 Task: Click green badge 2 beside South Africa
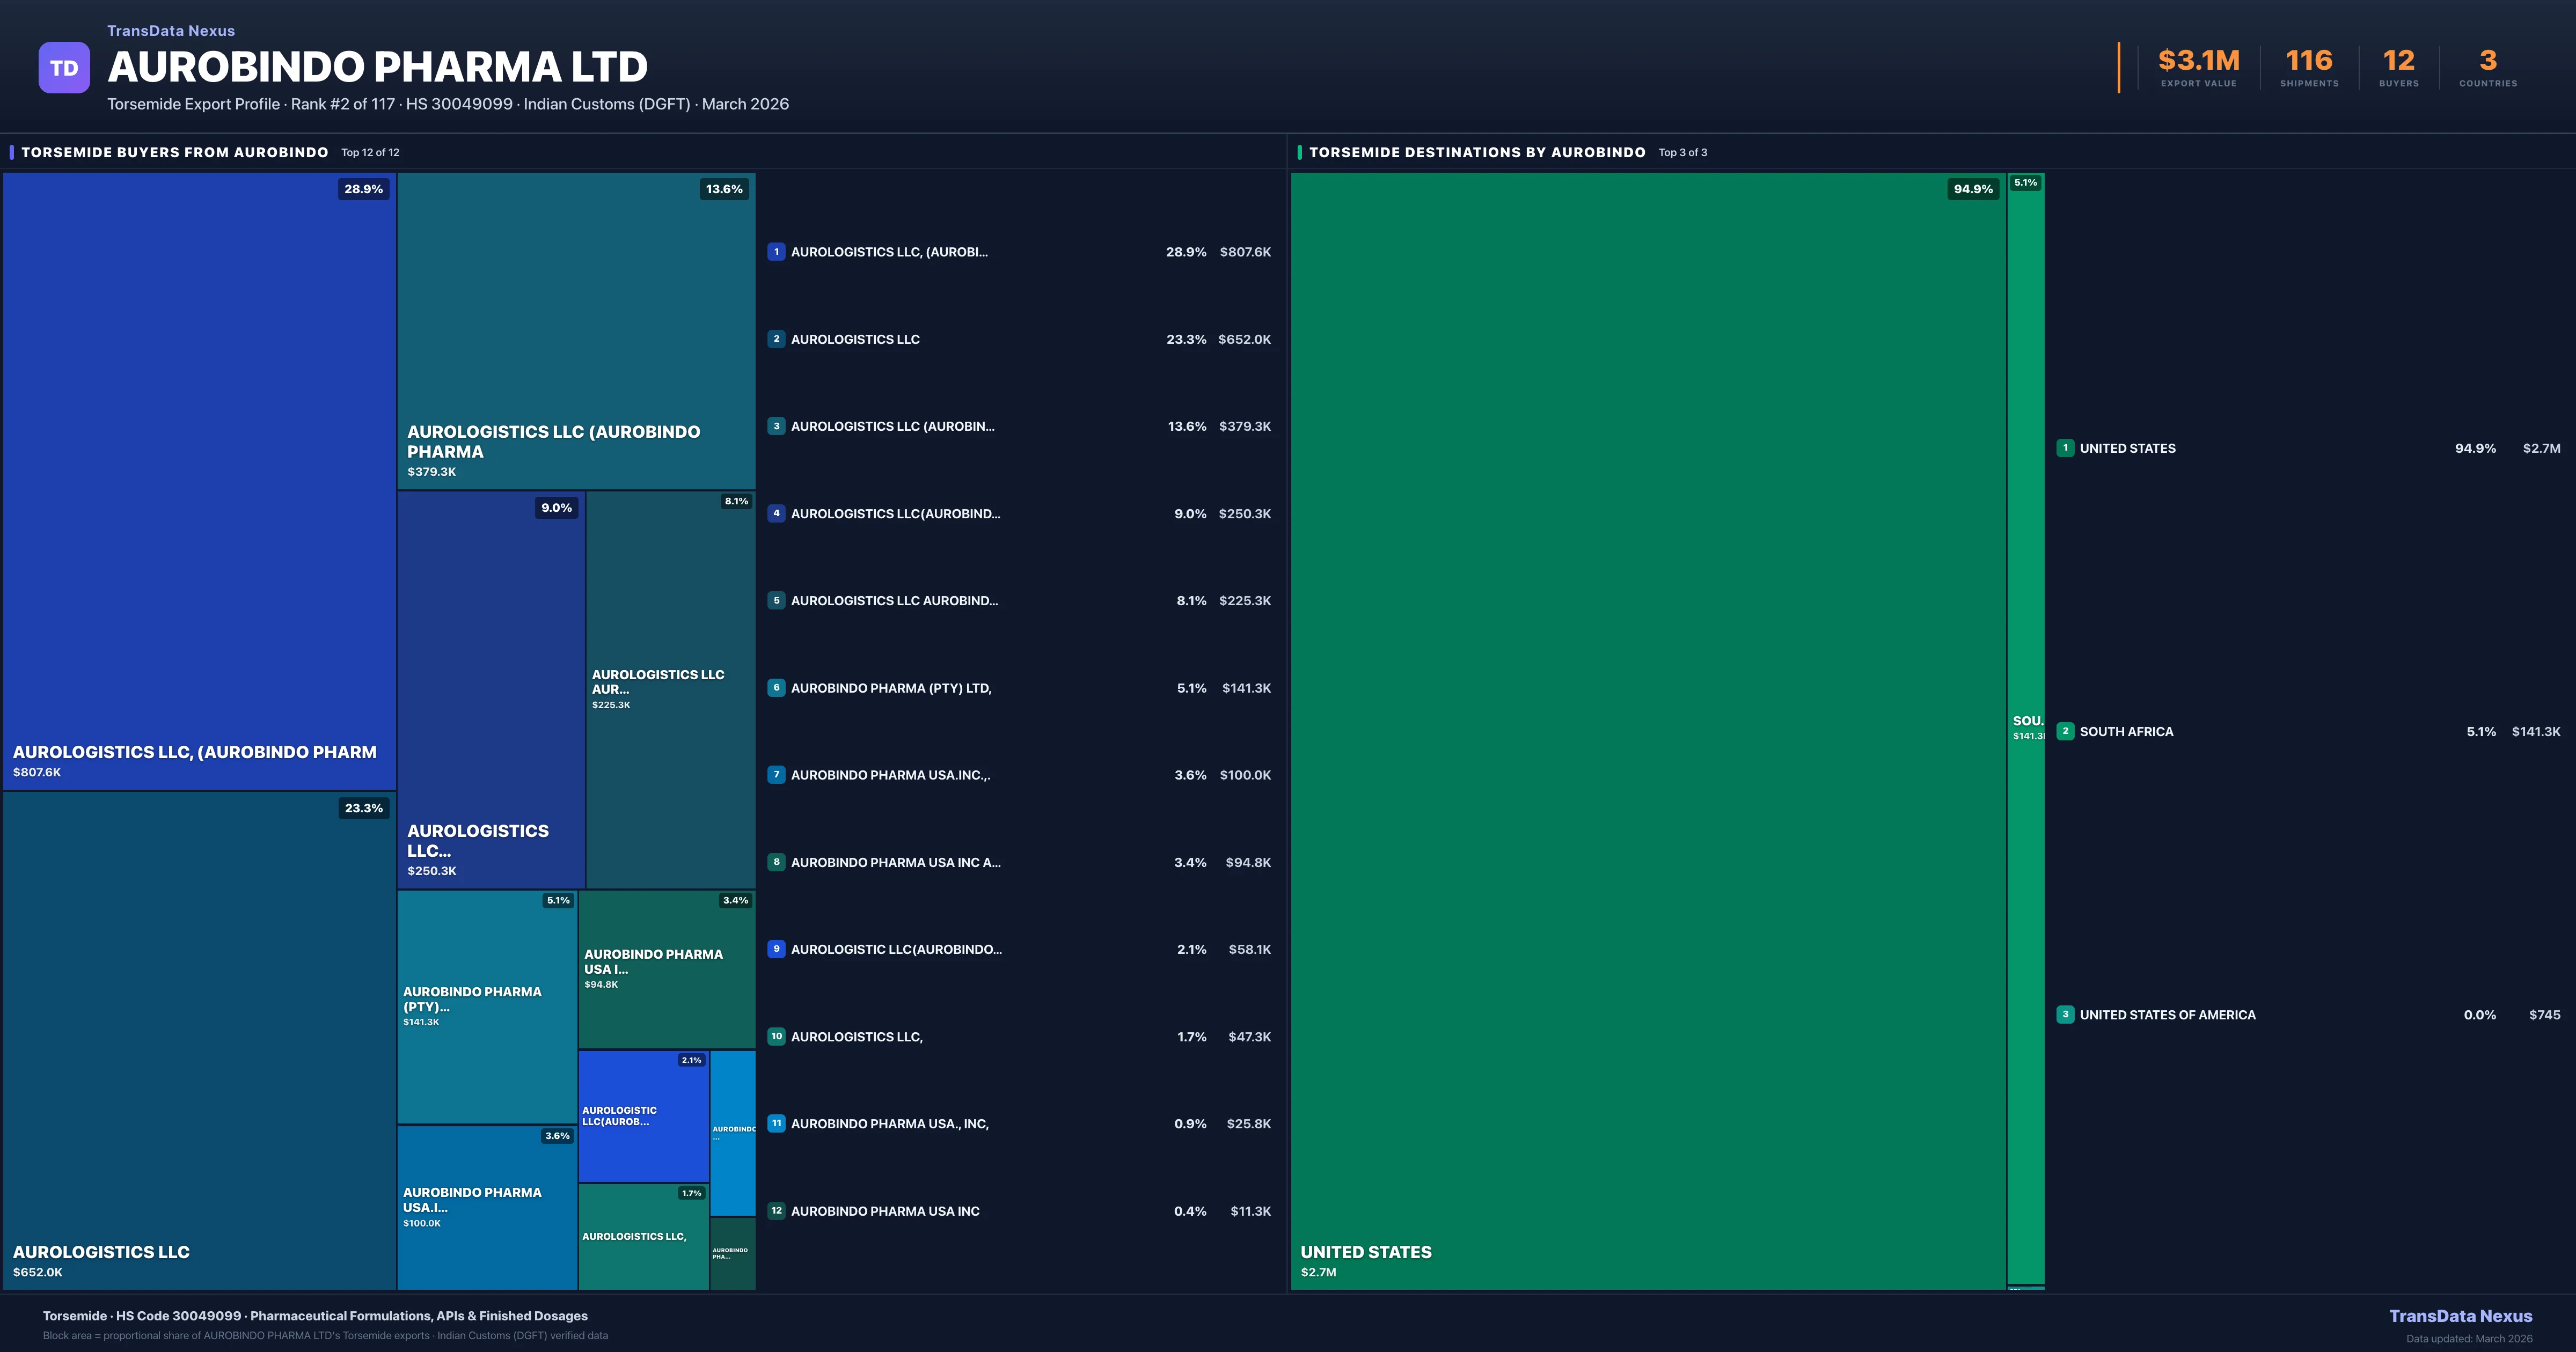[x=2065, y=731]
